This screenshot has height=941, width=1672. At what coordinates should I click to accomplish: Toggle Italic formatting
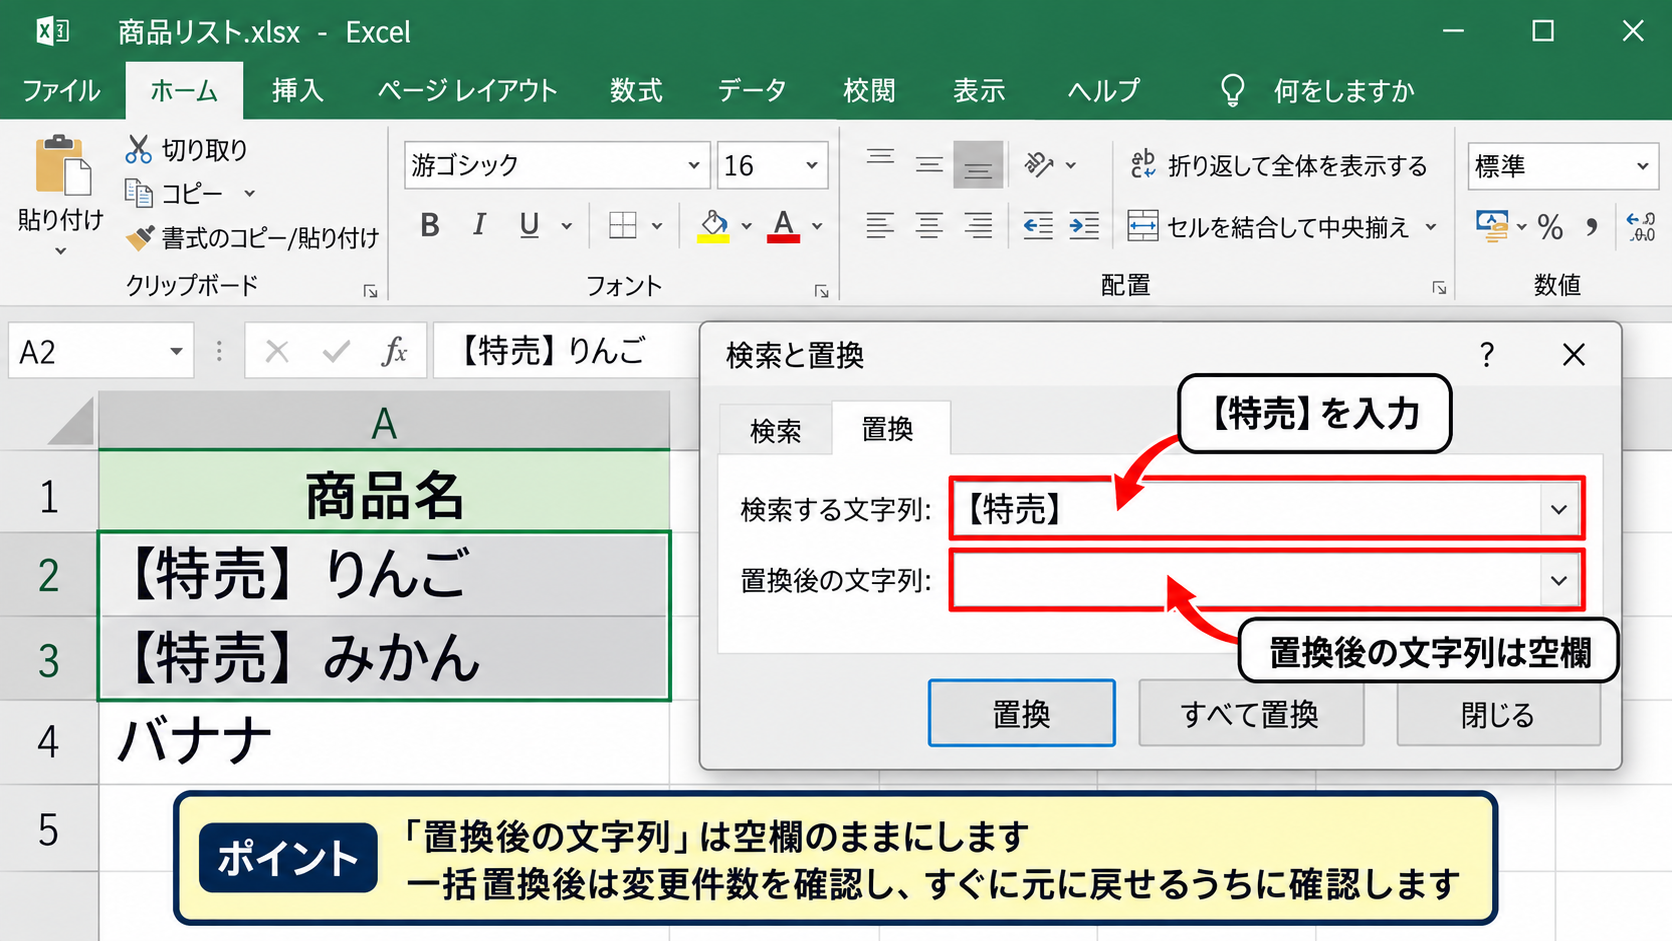(x=480, y=226)
